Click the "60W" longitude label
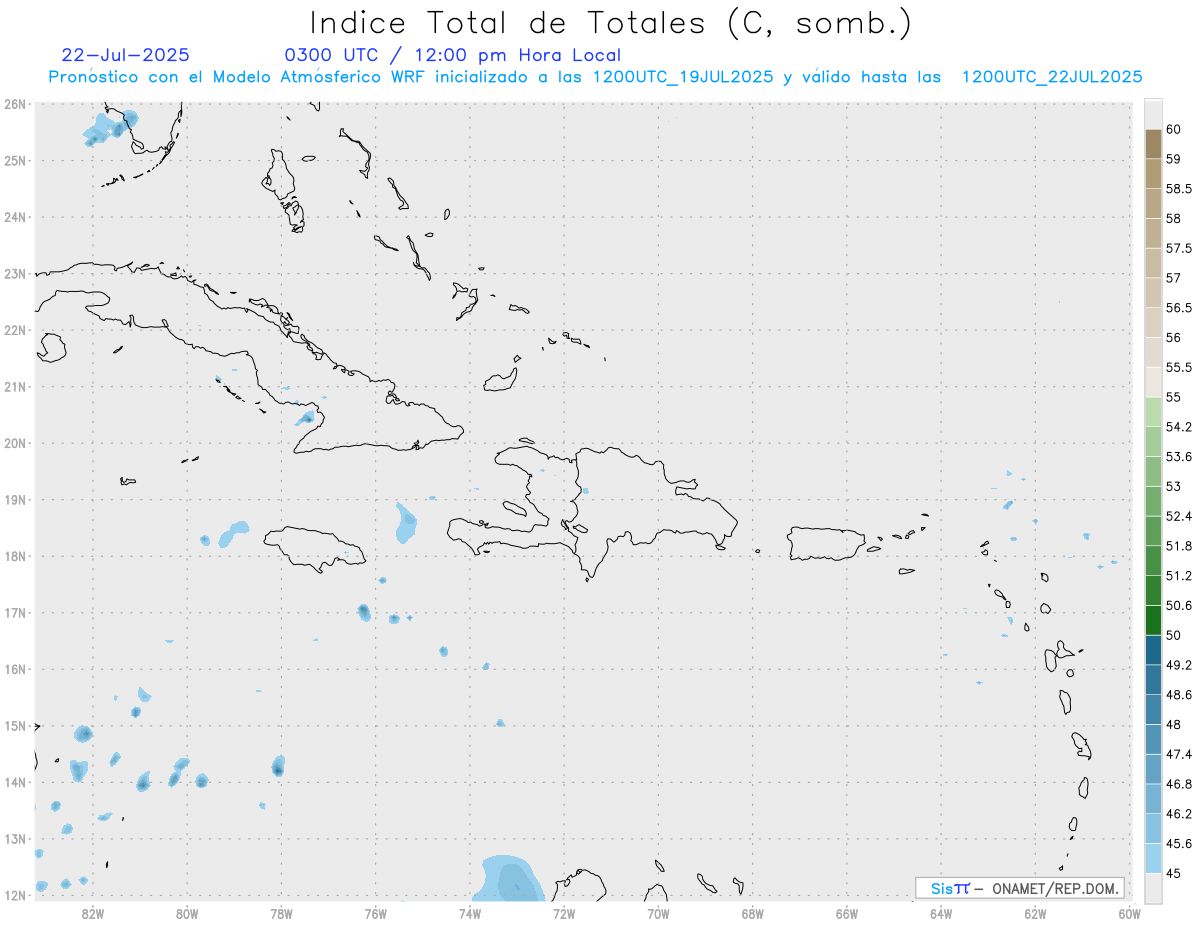The height and width of the screenshot is (927, 1200). pos(1130,913)
